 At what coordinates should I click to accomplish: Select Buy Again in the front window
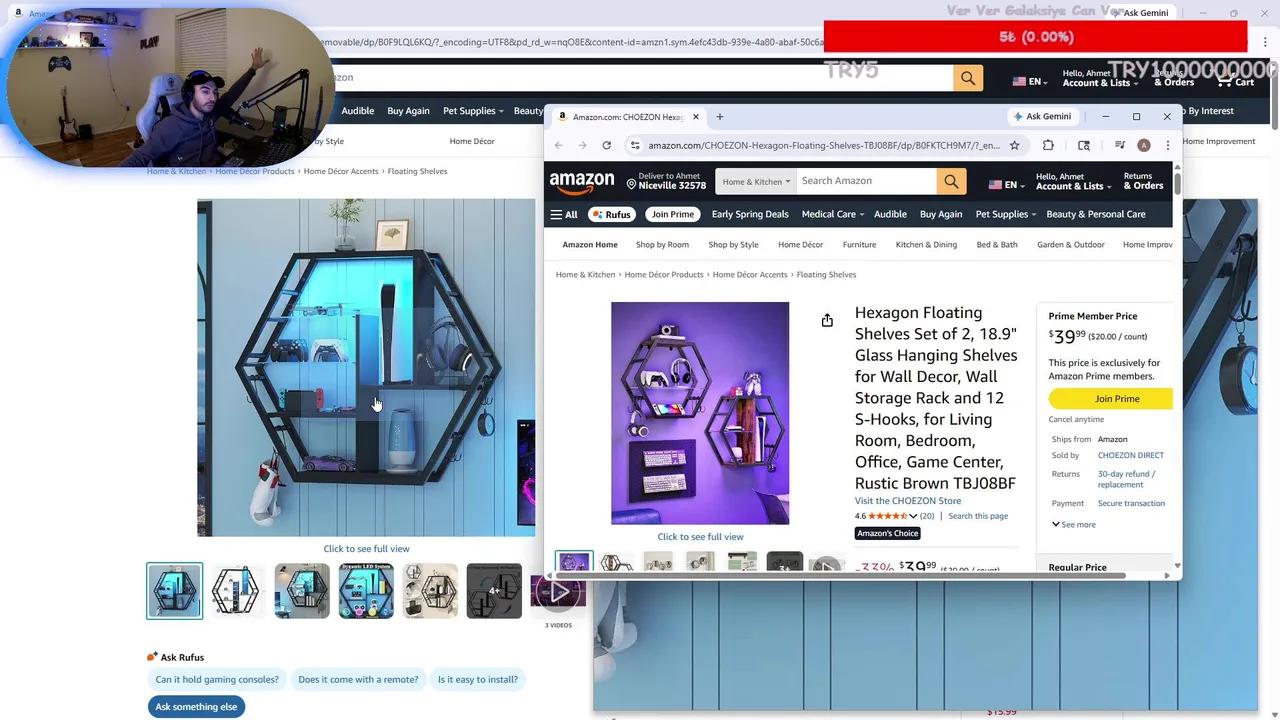[941, 214]
